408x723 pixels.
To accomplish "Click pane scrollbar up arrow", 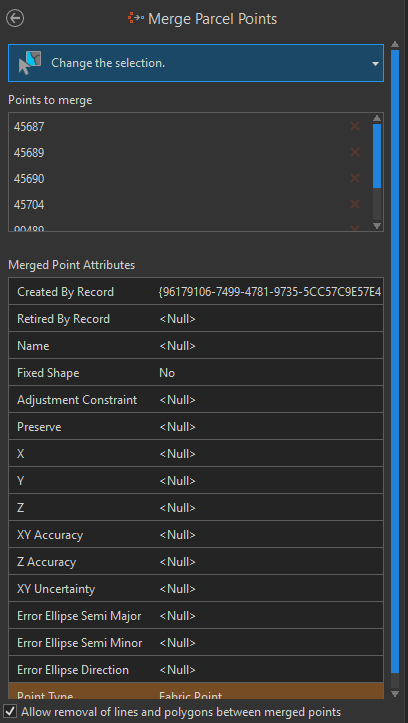I will 395,44.
